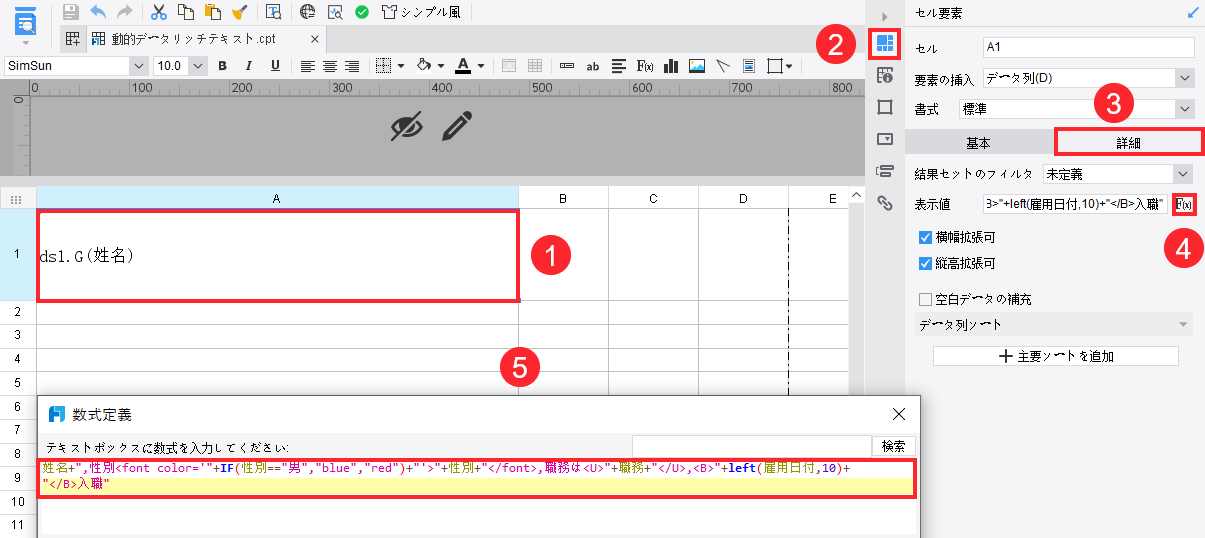Enable 空白データの補充 checkbox
This screenshot has height=538, width=1205.
pyautogui.click(x=925, y=299)
